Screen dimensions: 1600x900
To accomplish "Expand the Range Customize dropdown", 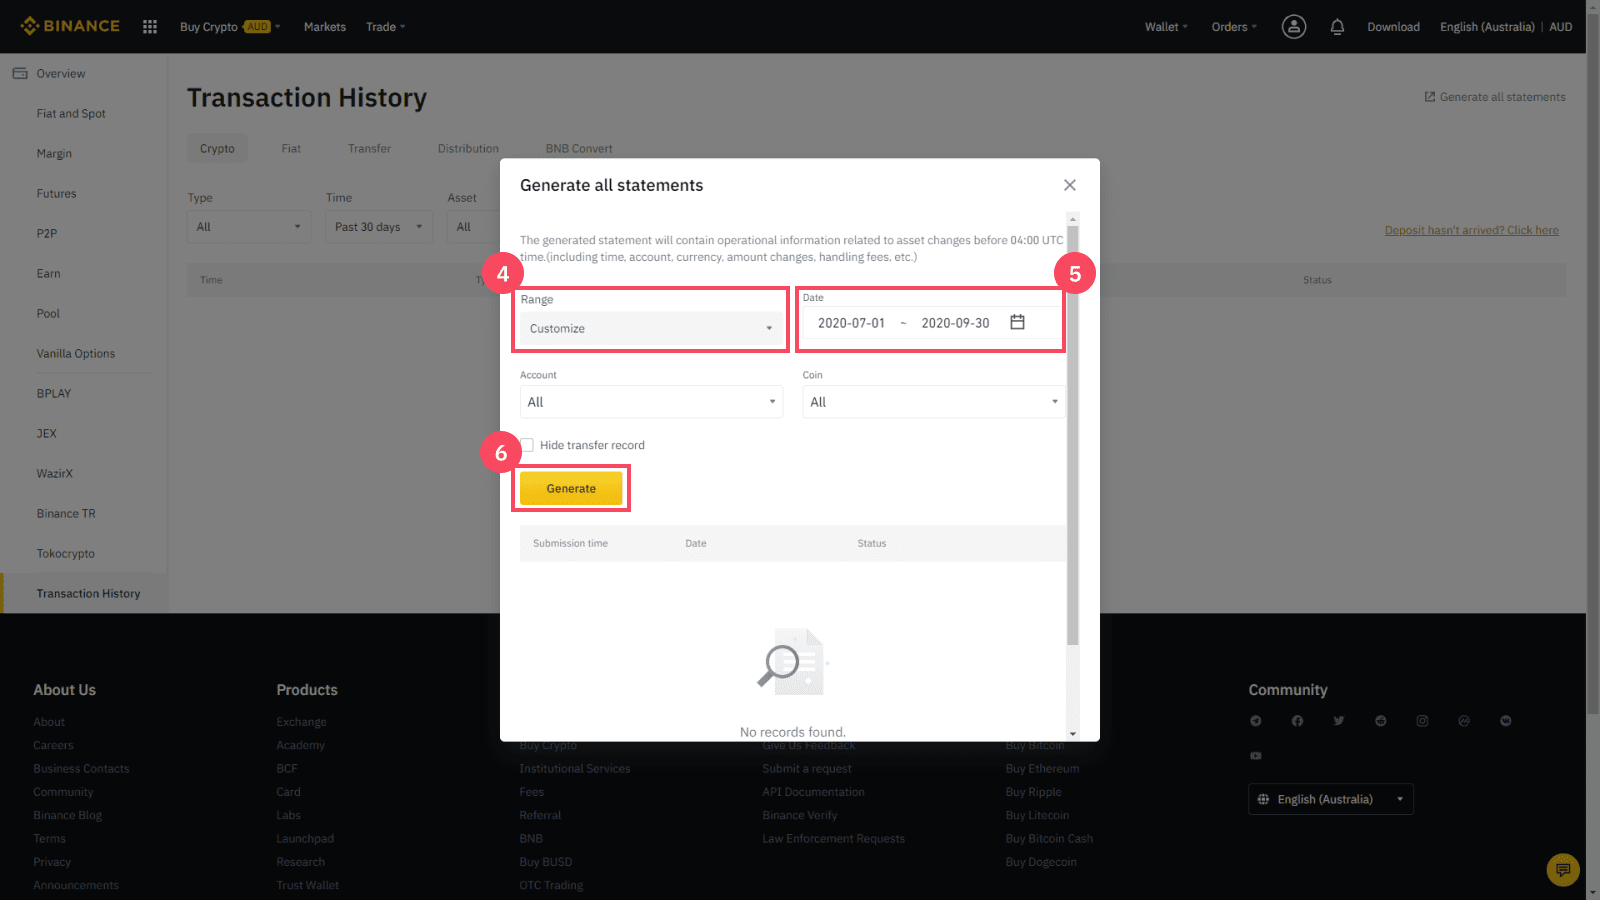I will [651, 328].
